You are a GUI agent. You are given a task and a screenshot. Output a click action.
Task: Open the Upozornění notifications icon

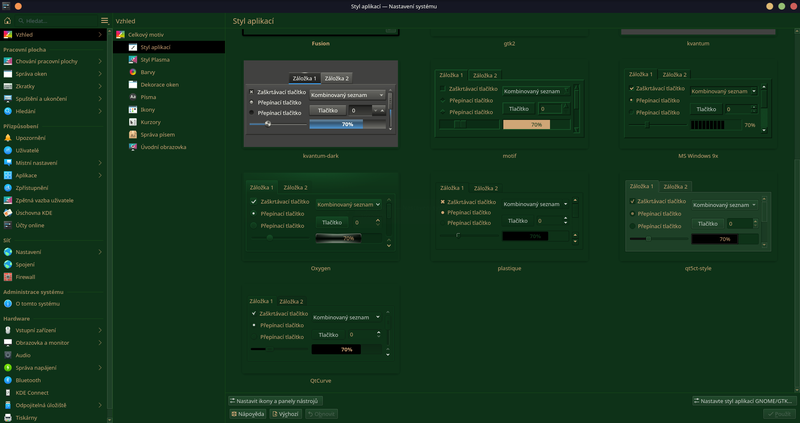pyautogui.click(x=8, y=137)
